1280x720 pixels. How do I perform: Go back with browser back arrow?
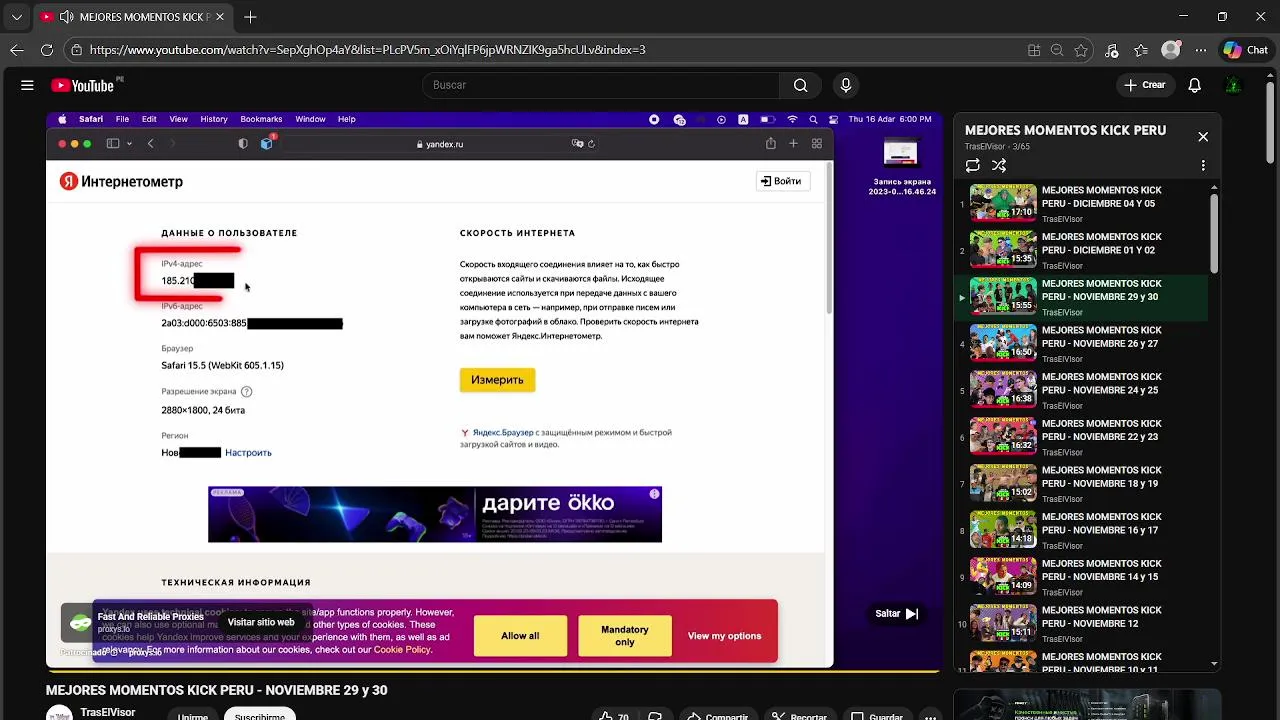click(17, 50)
